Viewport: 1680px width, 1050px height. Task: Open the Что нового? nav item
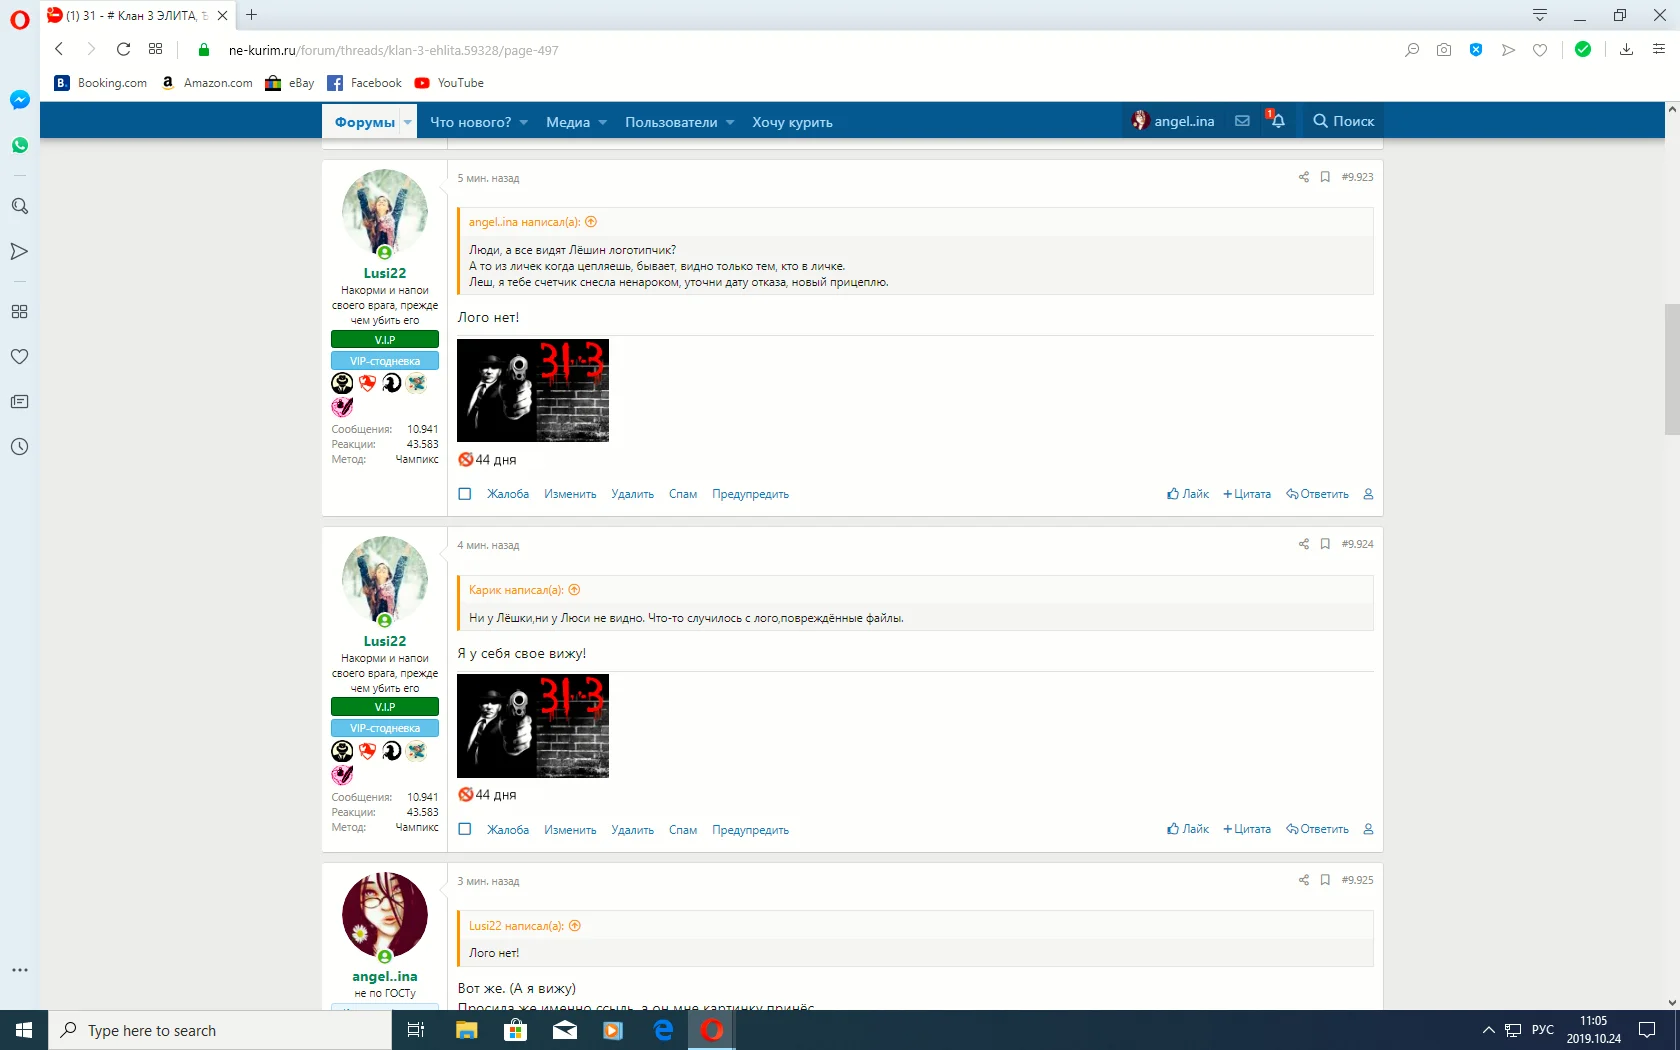click(470, 122)
